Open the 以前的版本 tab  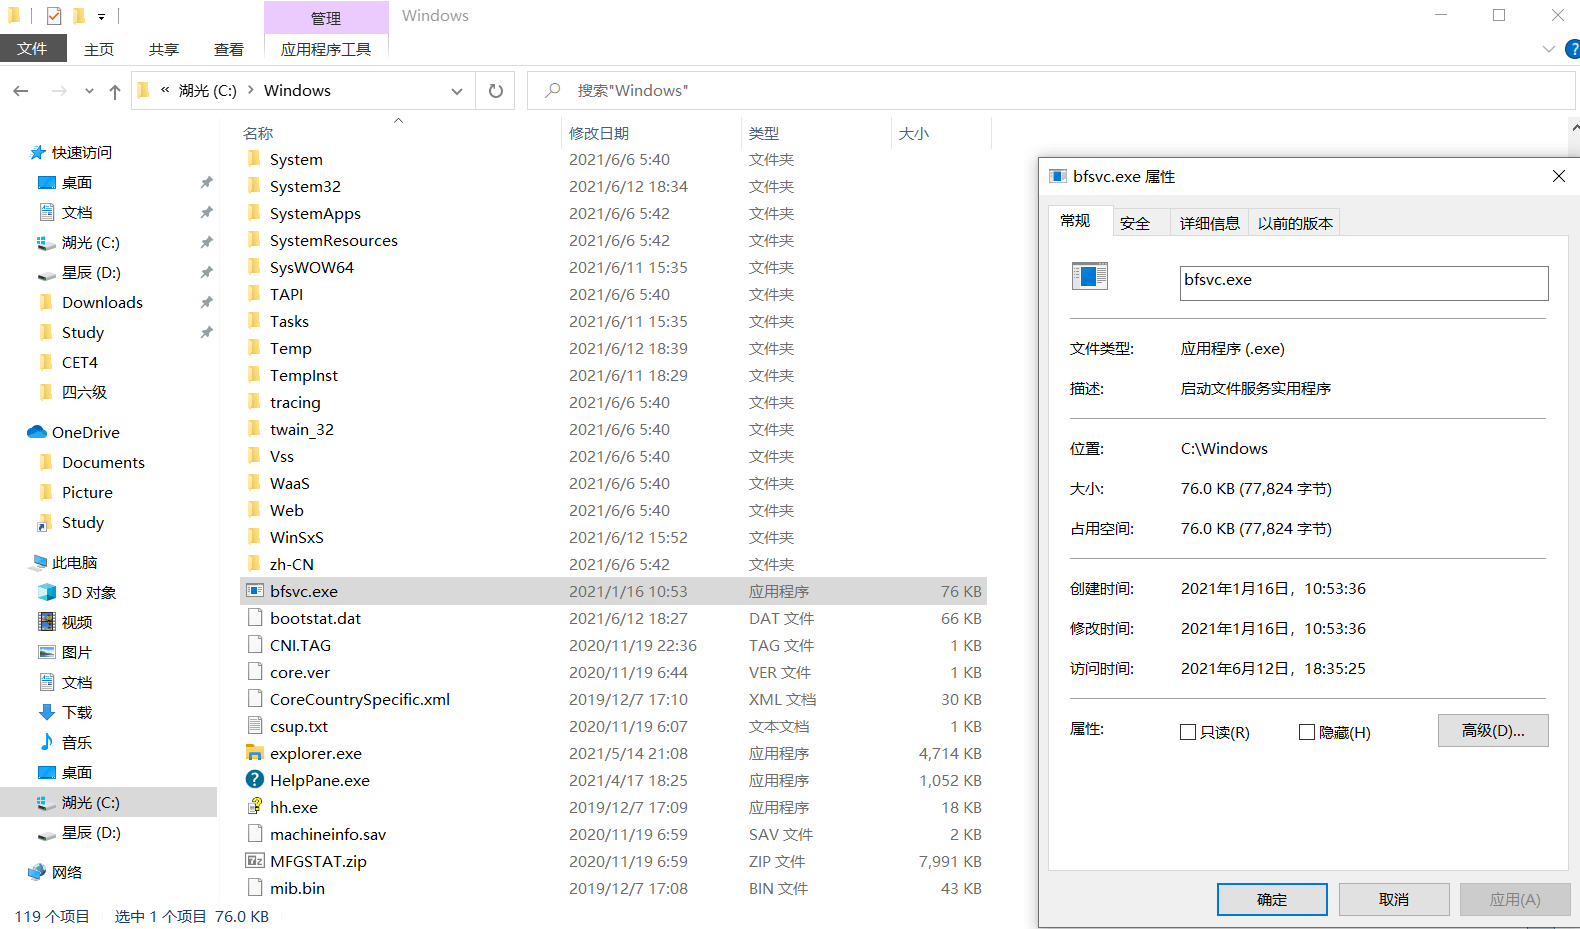1295,223
